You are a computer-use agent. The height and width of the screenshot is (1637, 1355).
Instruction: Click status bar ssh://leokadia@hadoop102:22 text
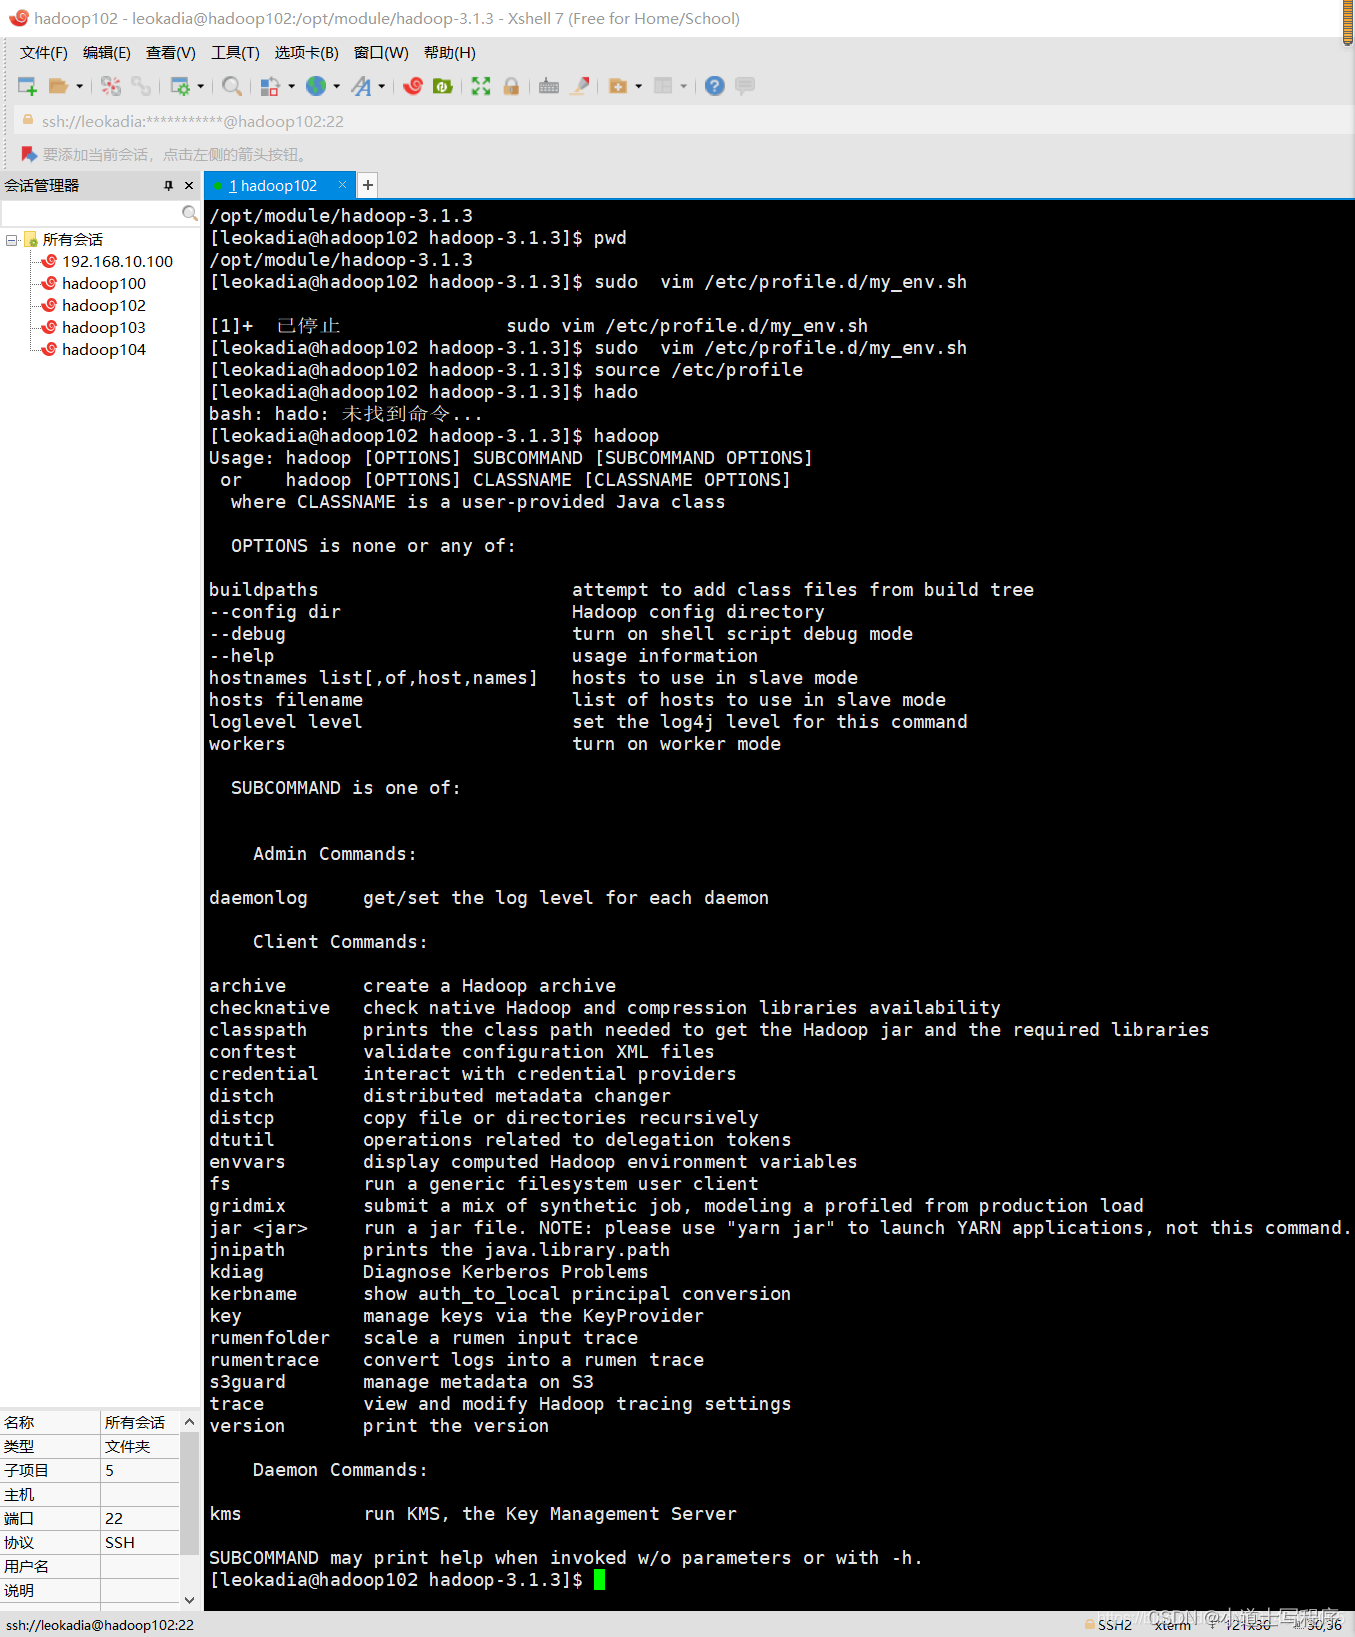[100, 1625]
